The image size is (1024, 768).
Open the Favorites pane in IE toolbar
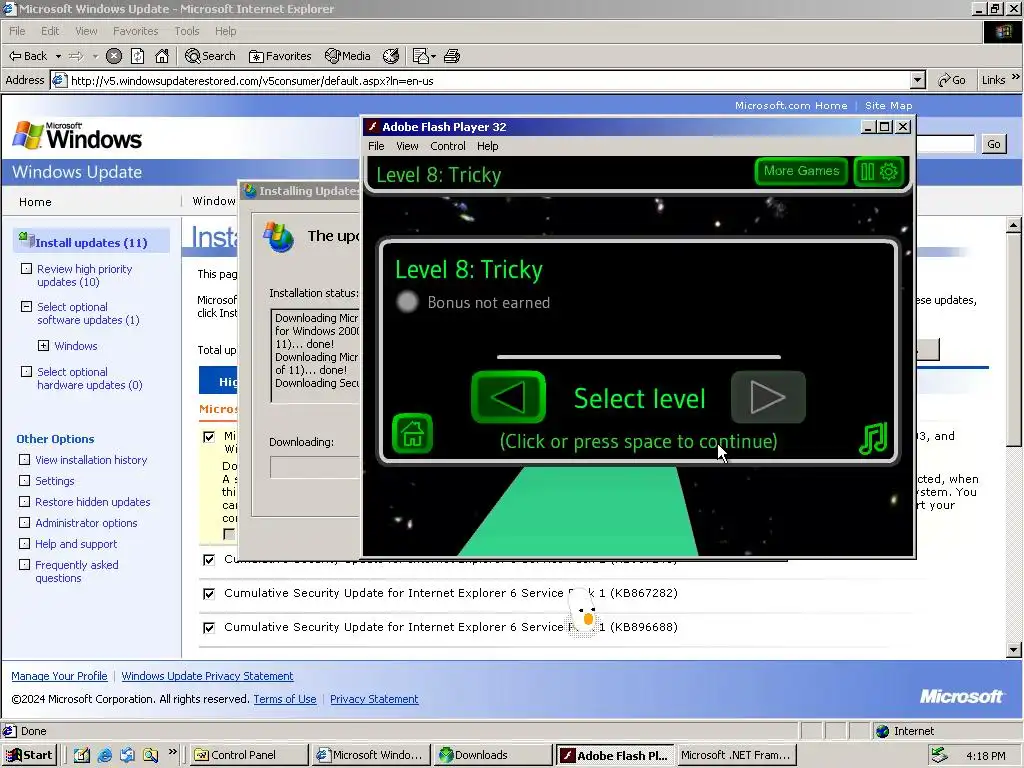point(280,56)
